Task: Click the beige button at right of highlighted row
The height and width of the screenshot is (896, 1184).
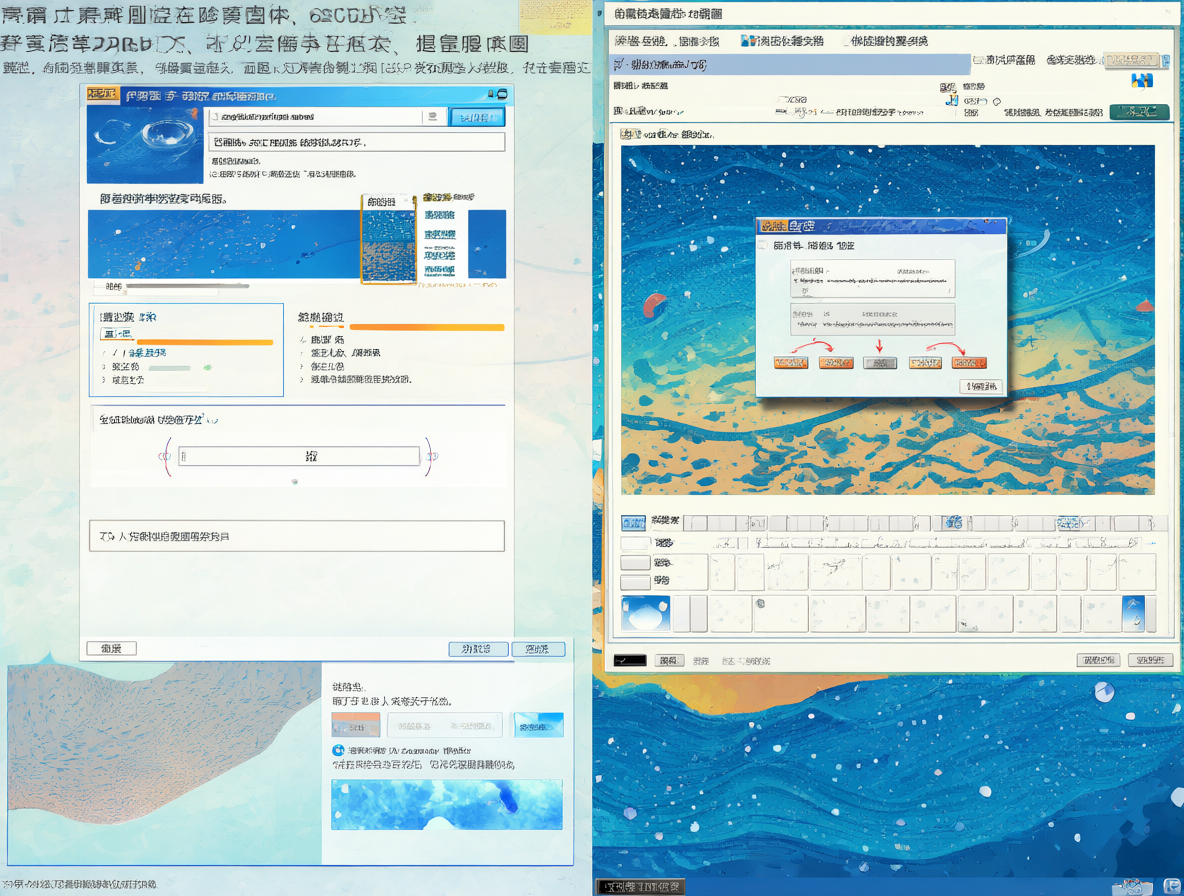Action: (1131, 60)
